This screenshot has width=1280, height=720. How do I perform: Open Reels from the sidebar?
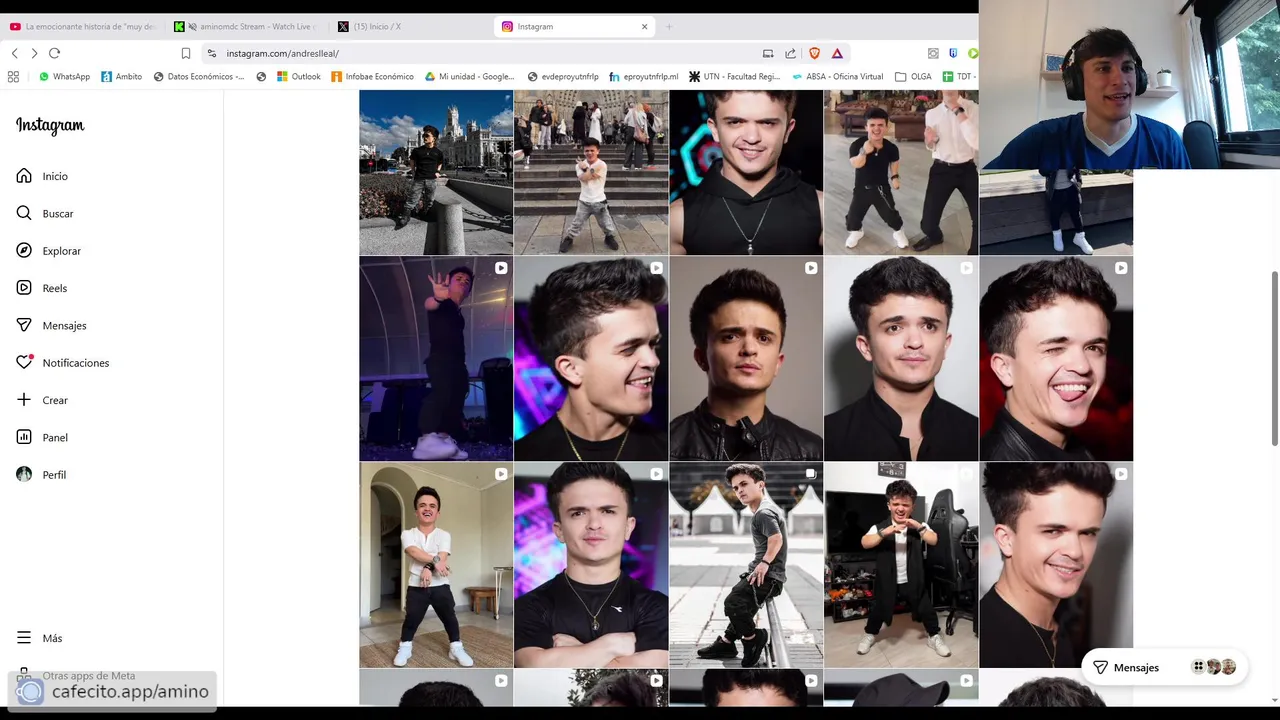coord(42,288)
